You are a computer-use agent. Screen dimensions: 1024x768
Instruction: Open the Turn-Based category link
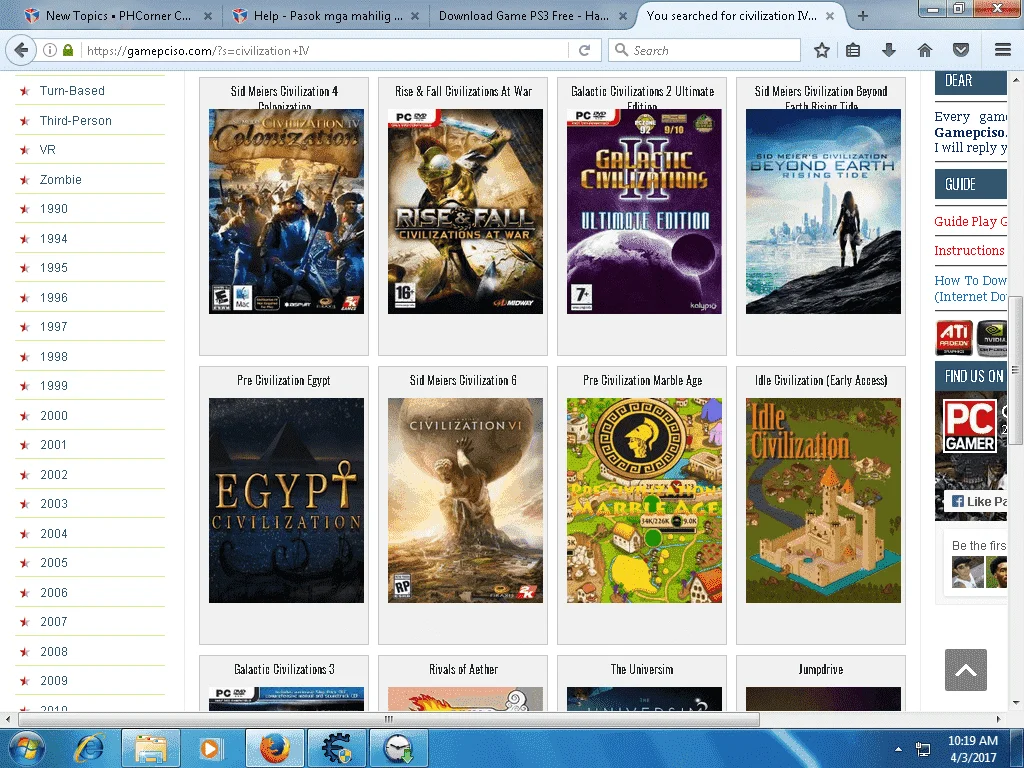point(72,91)
